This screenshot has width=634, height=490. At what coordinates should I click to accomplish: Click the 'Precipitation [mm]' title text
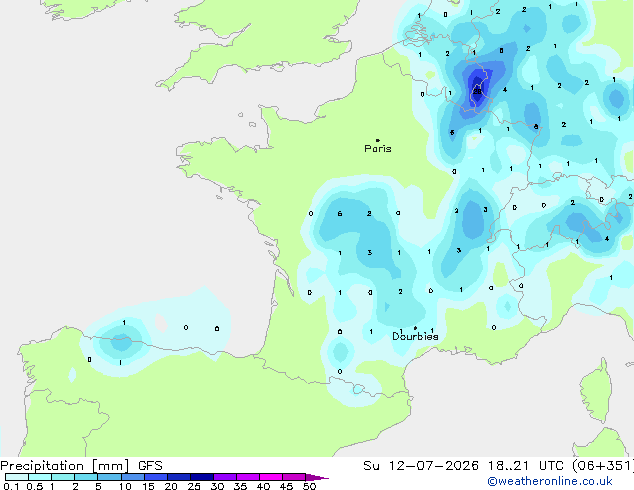pyautogui.click(x=65, y=466)
